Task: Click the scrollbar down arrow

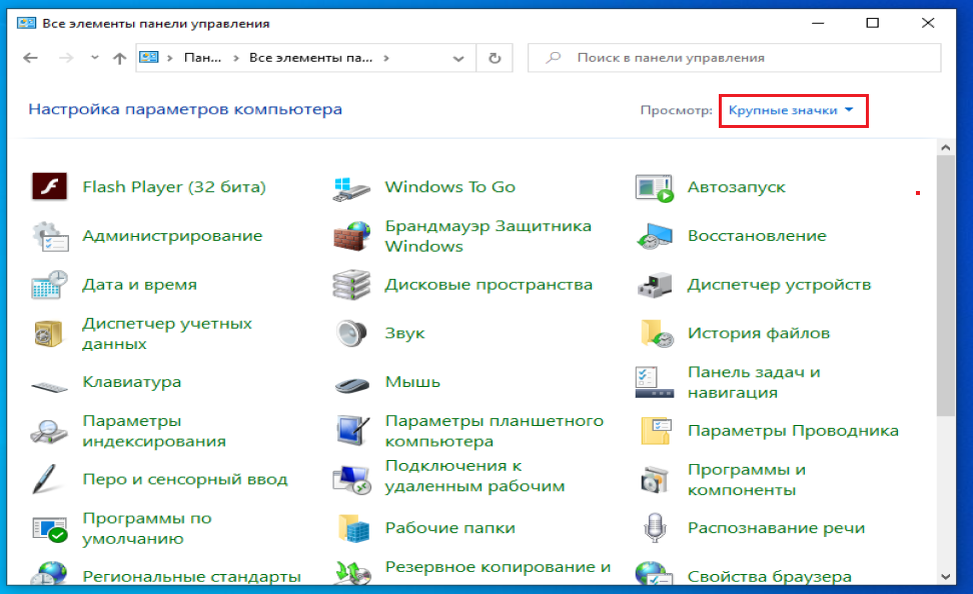Action: tap(946, 577)
